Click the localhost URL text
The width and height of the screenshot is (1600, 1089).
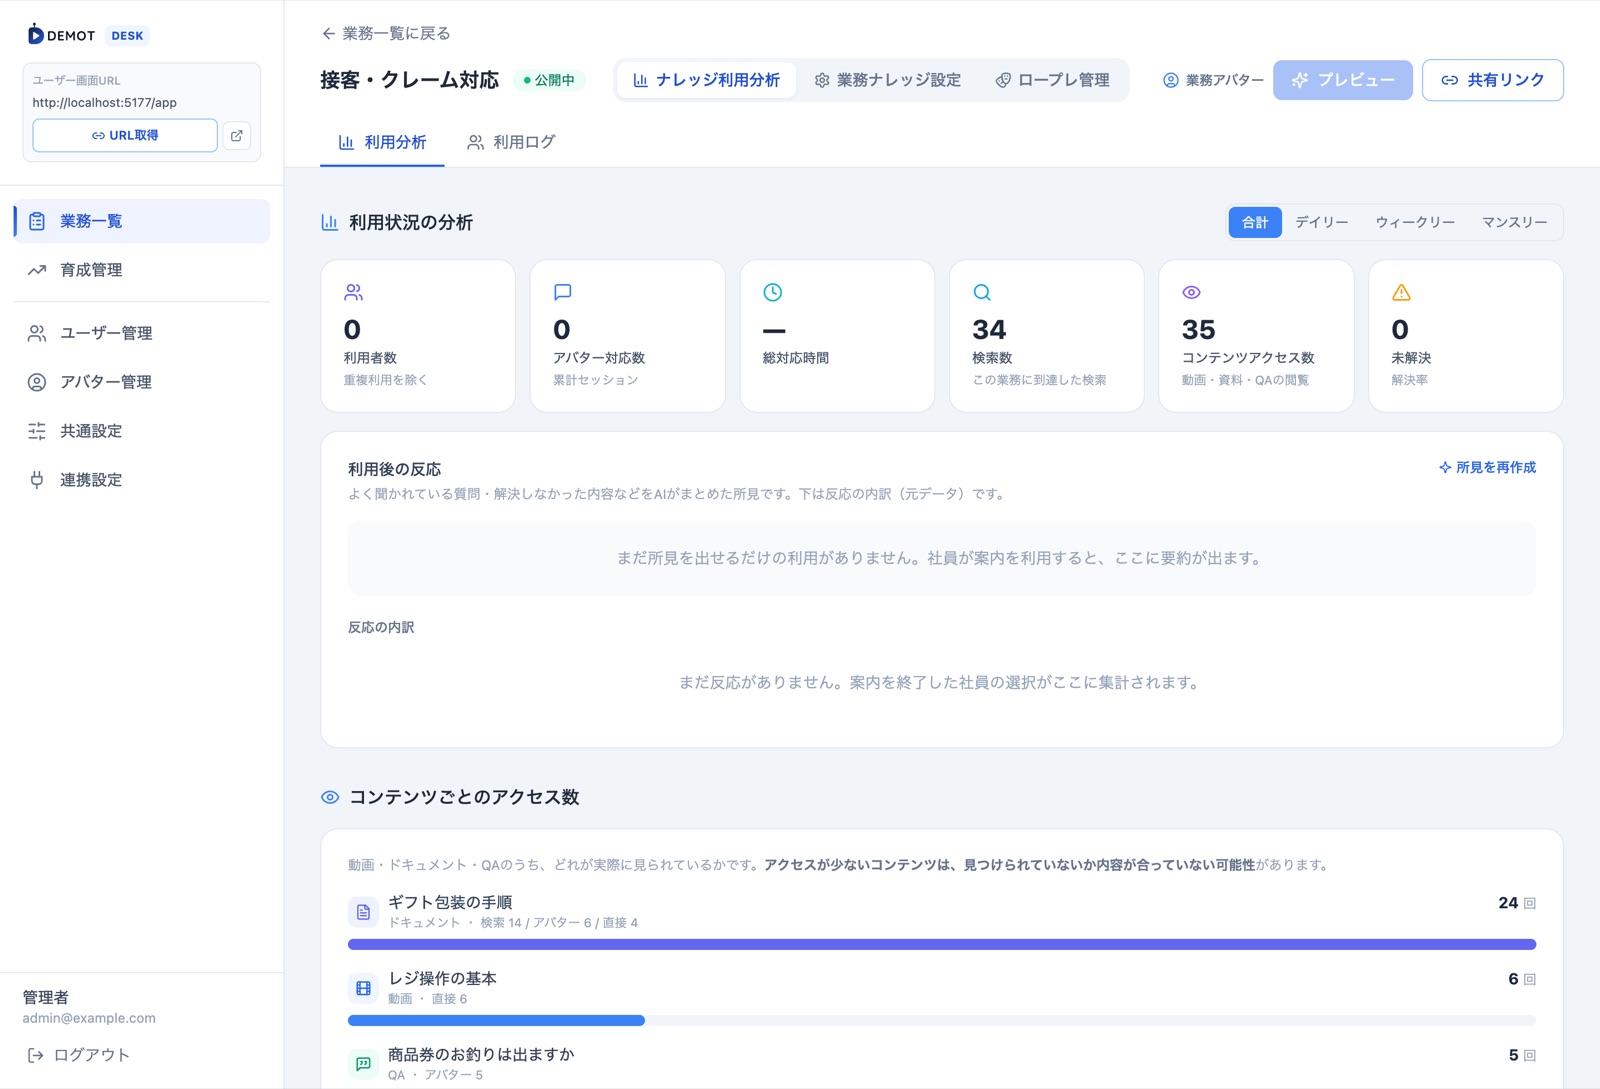click(x=104, y=103)
